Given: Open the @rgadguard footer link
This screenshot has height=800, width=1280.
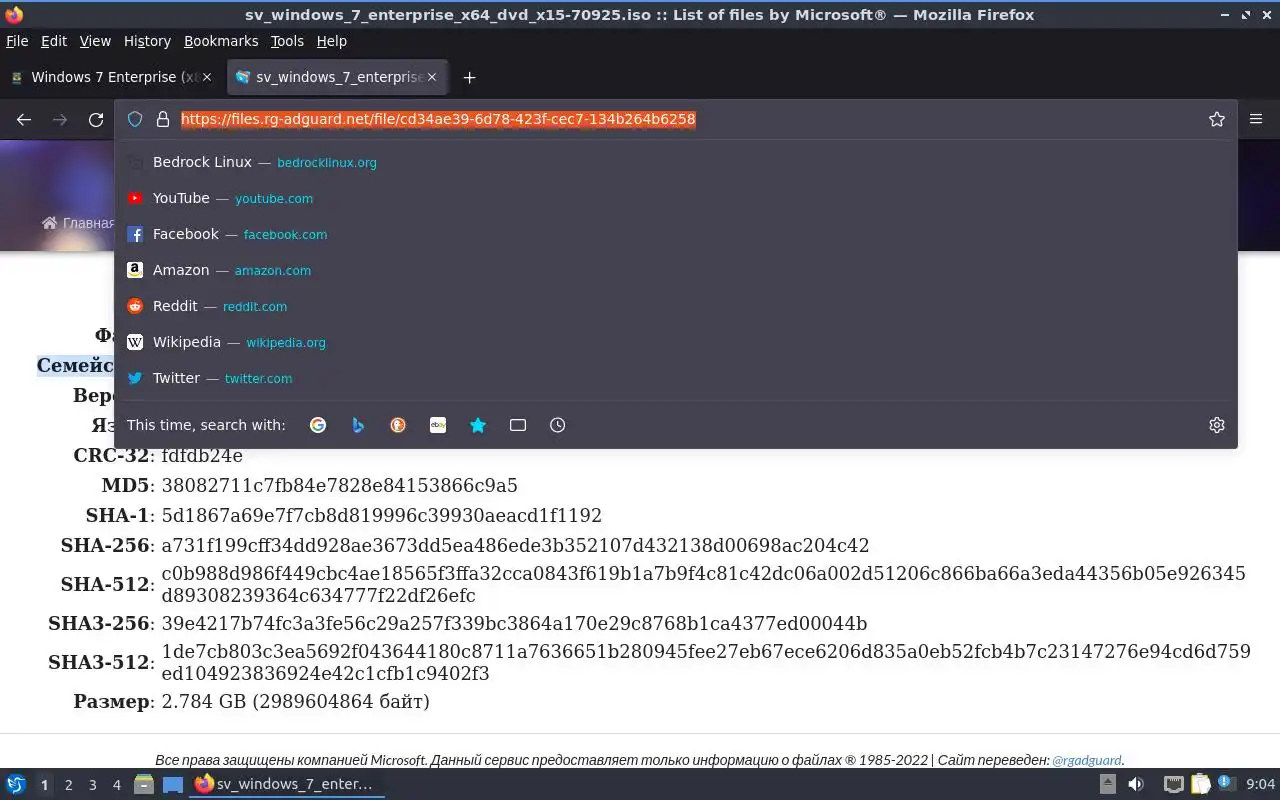Looking at the screenshot, I should click(1087, 760).
